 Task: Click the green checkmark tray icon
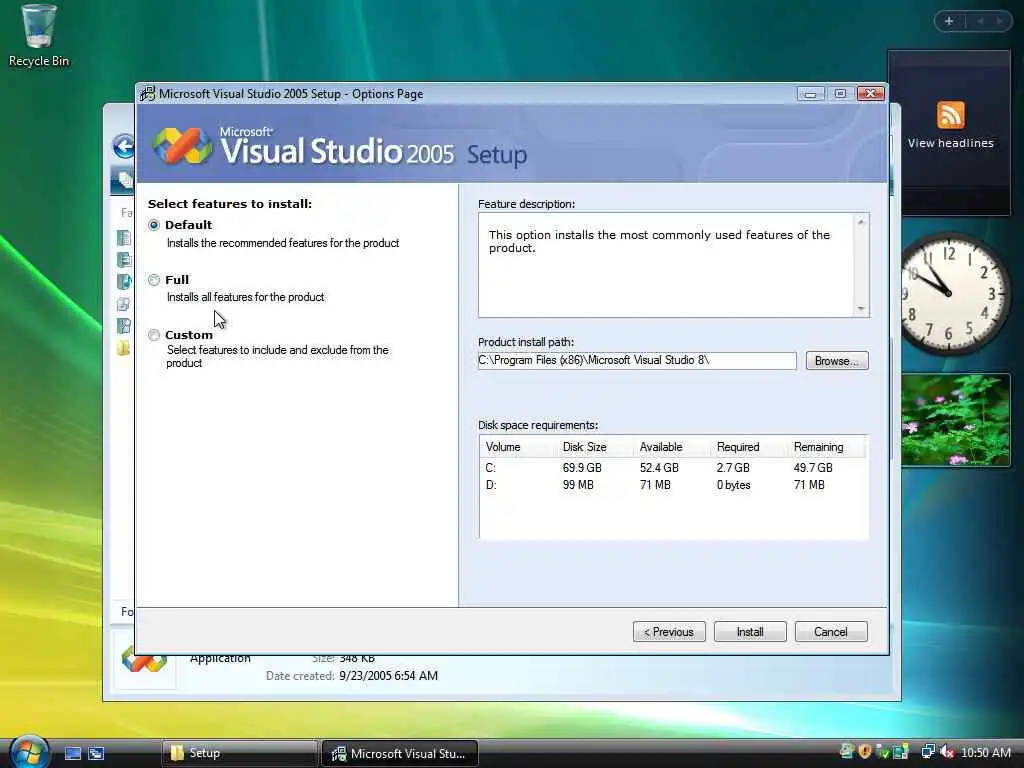(x=883, y=752)
